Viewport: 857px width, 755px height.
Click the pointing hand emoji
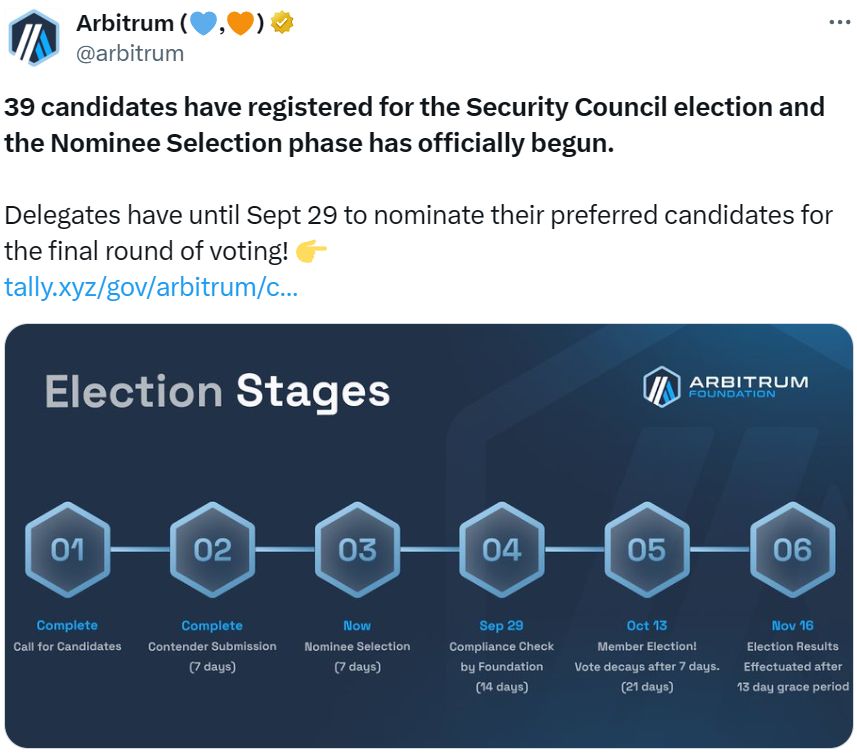[312, 251]
